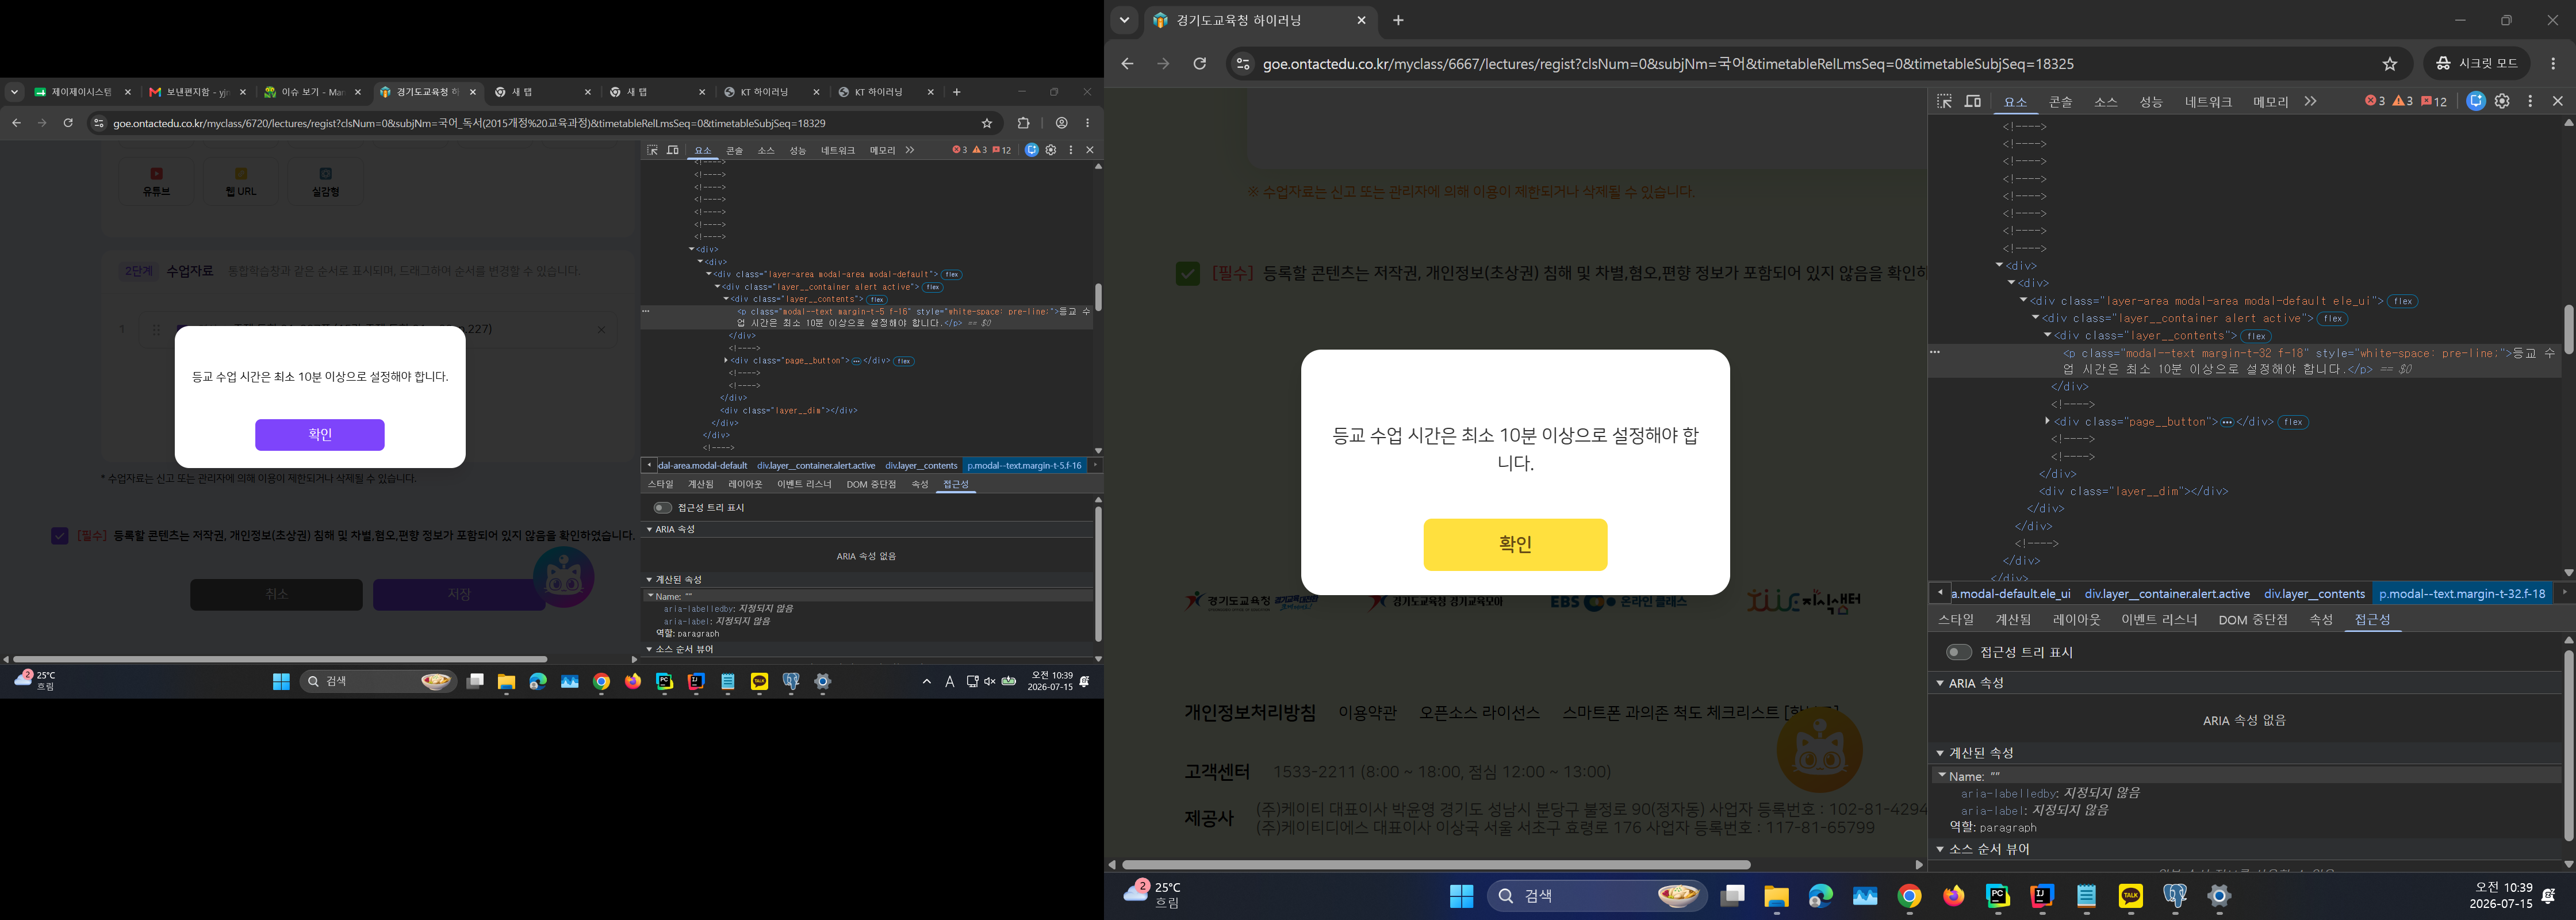Collapse the 계산된 속성 section in right panel

[x=1940, y=753]
